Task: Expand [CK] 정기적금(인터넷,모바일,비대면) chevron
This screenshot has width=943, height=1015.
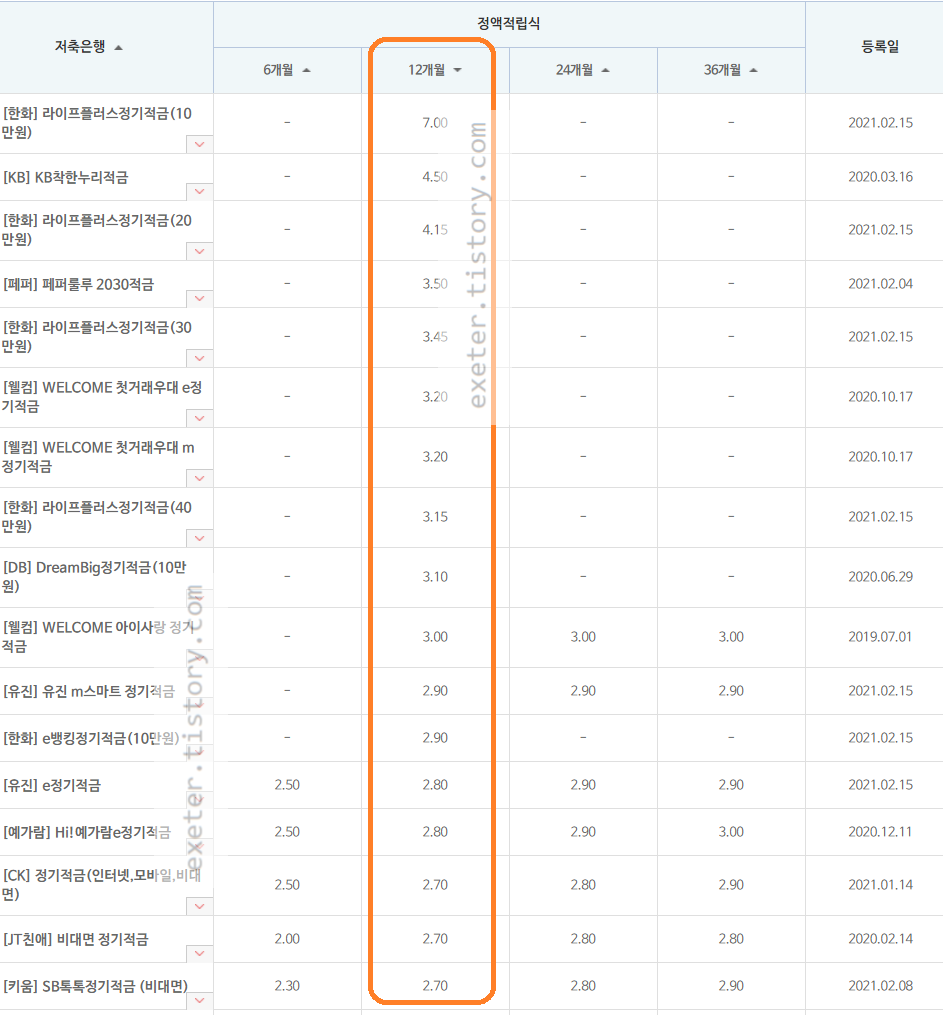Action: pos(199,906)
